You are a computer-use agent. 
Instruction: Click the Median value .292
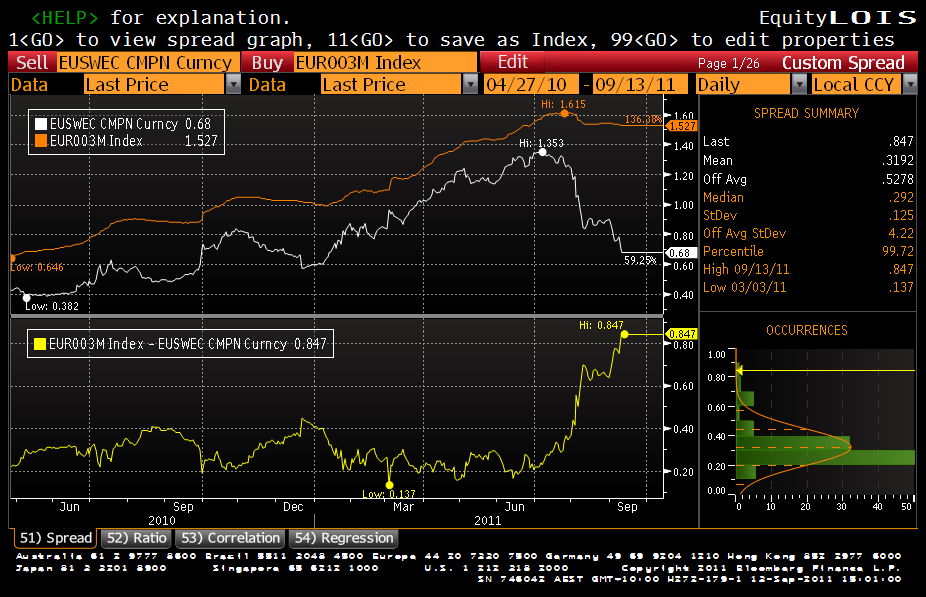[901, 197]
